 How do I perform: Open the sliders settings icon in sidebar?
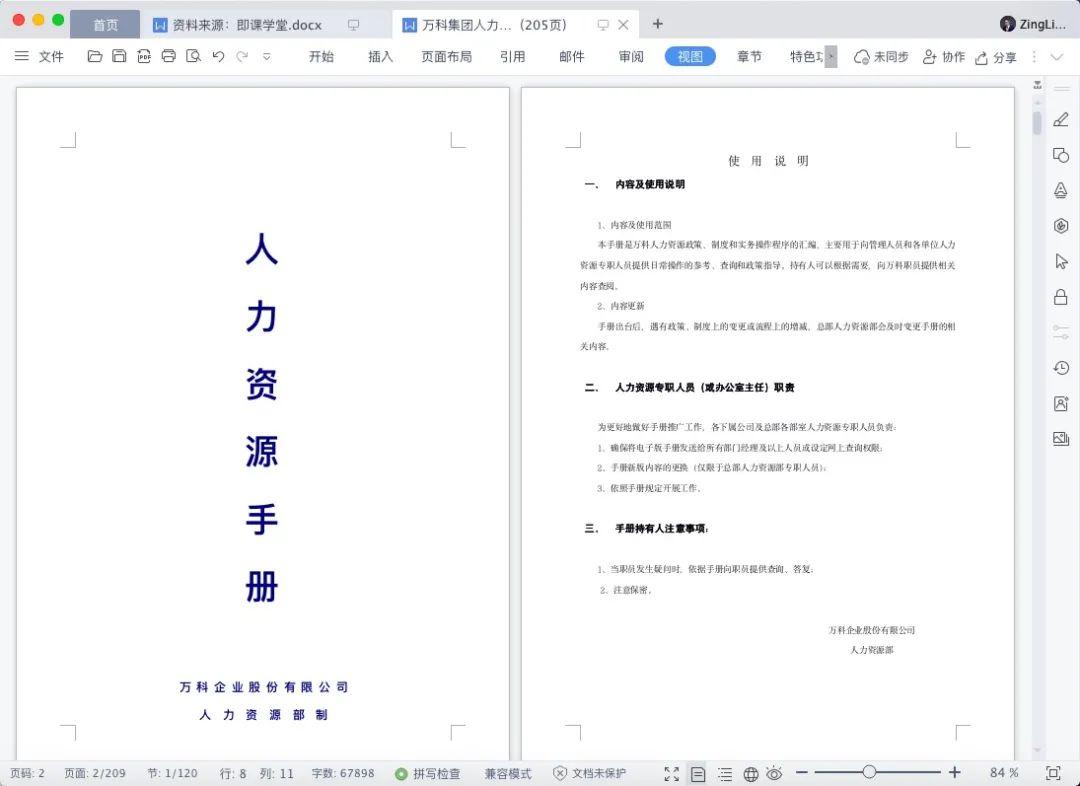[x=1061, y=332]
